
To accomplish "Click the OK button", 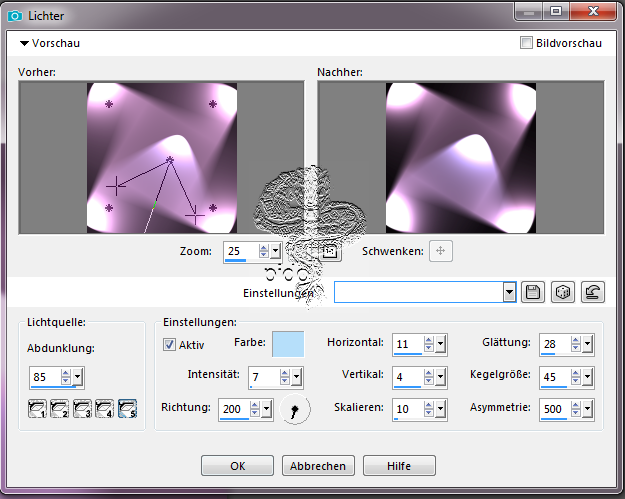I will point(237,466).
